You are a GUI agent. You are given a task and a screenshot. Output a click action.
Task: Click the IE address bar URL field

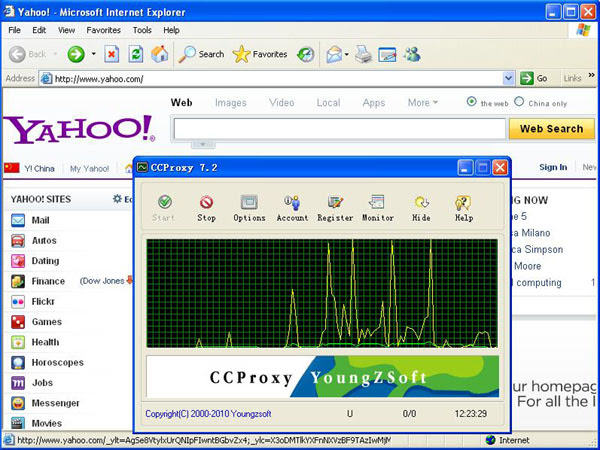272,79
